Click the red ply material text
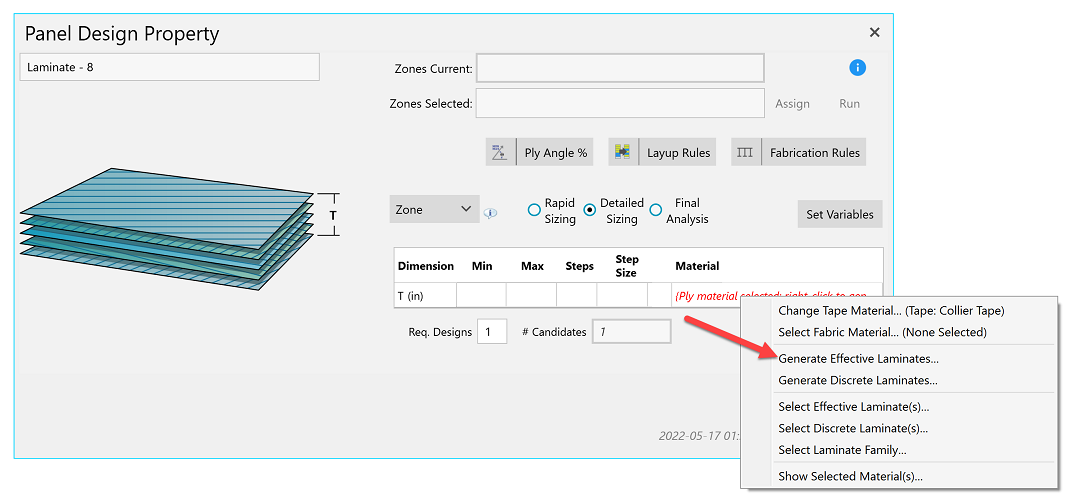 coord(770,296)
